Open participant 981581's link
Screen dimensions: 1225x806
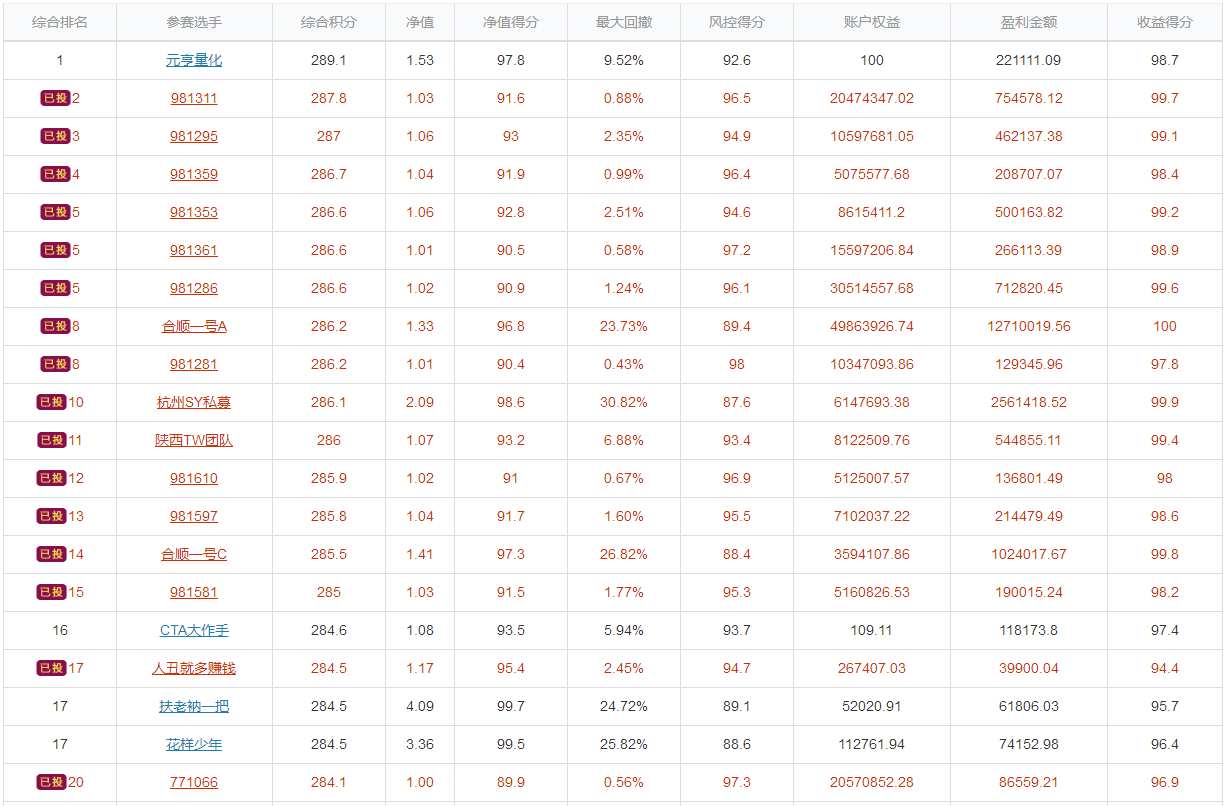point(194,592)
